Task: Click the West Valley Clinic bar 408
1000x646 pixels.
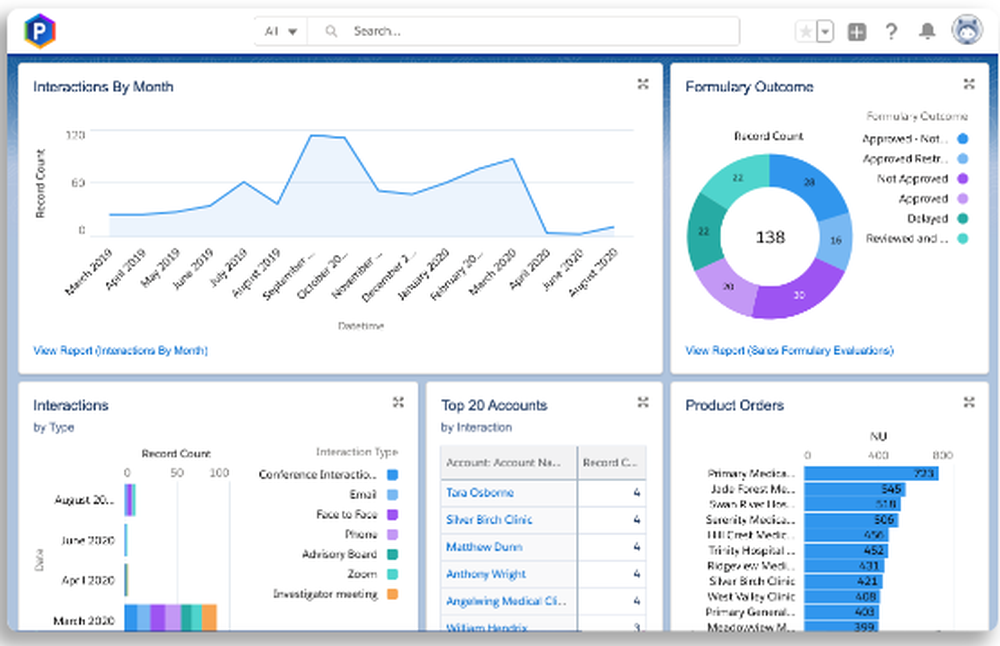Action: [x=842, y=597]
